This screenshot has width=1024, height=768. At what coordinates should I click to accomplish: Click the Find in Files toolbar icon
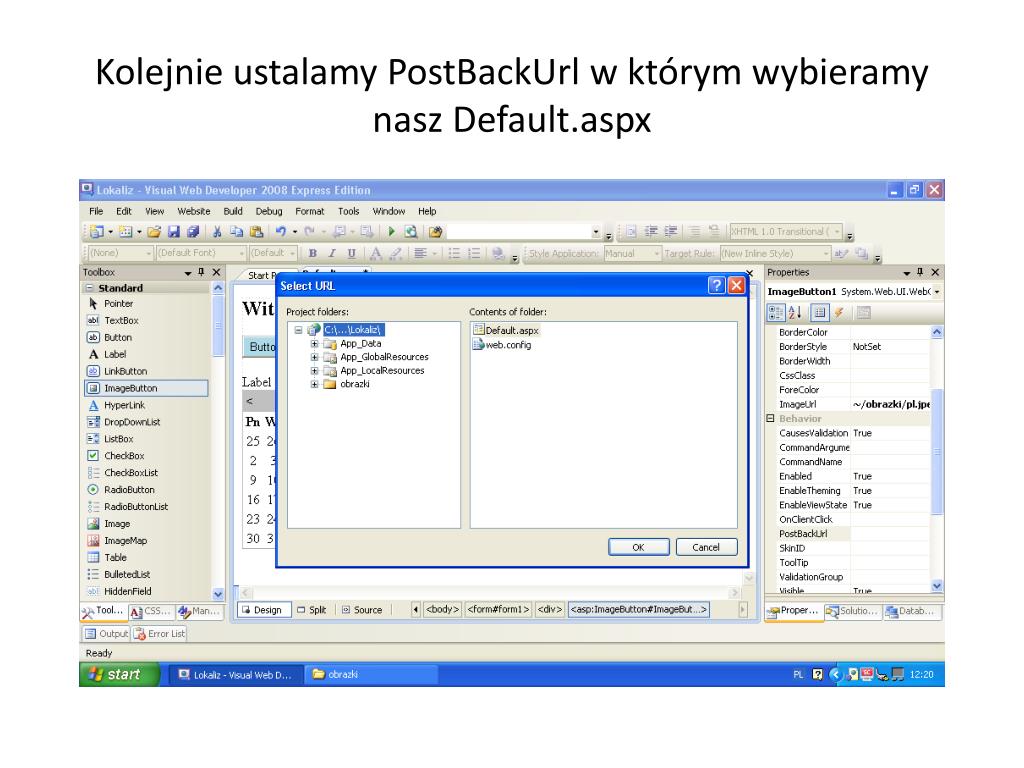click(x=436, y=231)
